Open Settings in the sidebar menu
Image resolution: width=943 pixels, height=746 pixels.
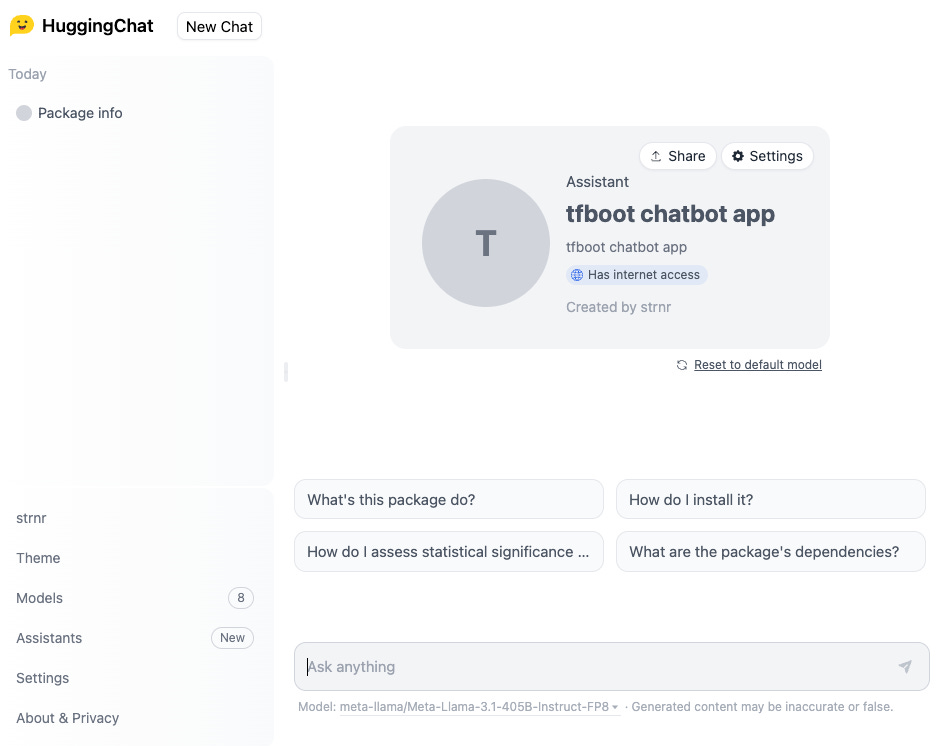pos(43,678)
